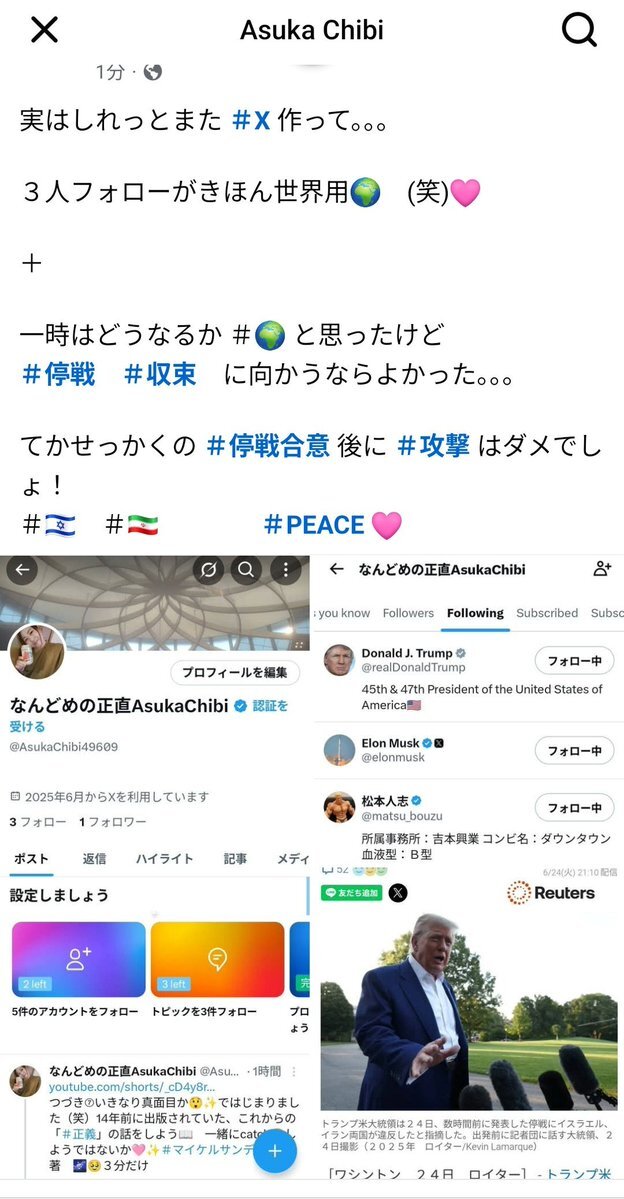Screen dimensions: 624x1199
Task: Open search with the magnifier icon
Action: pos(579,30)
